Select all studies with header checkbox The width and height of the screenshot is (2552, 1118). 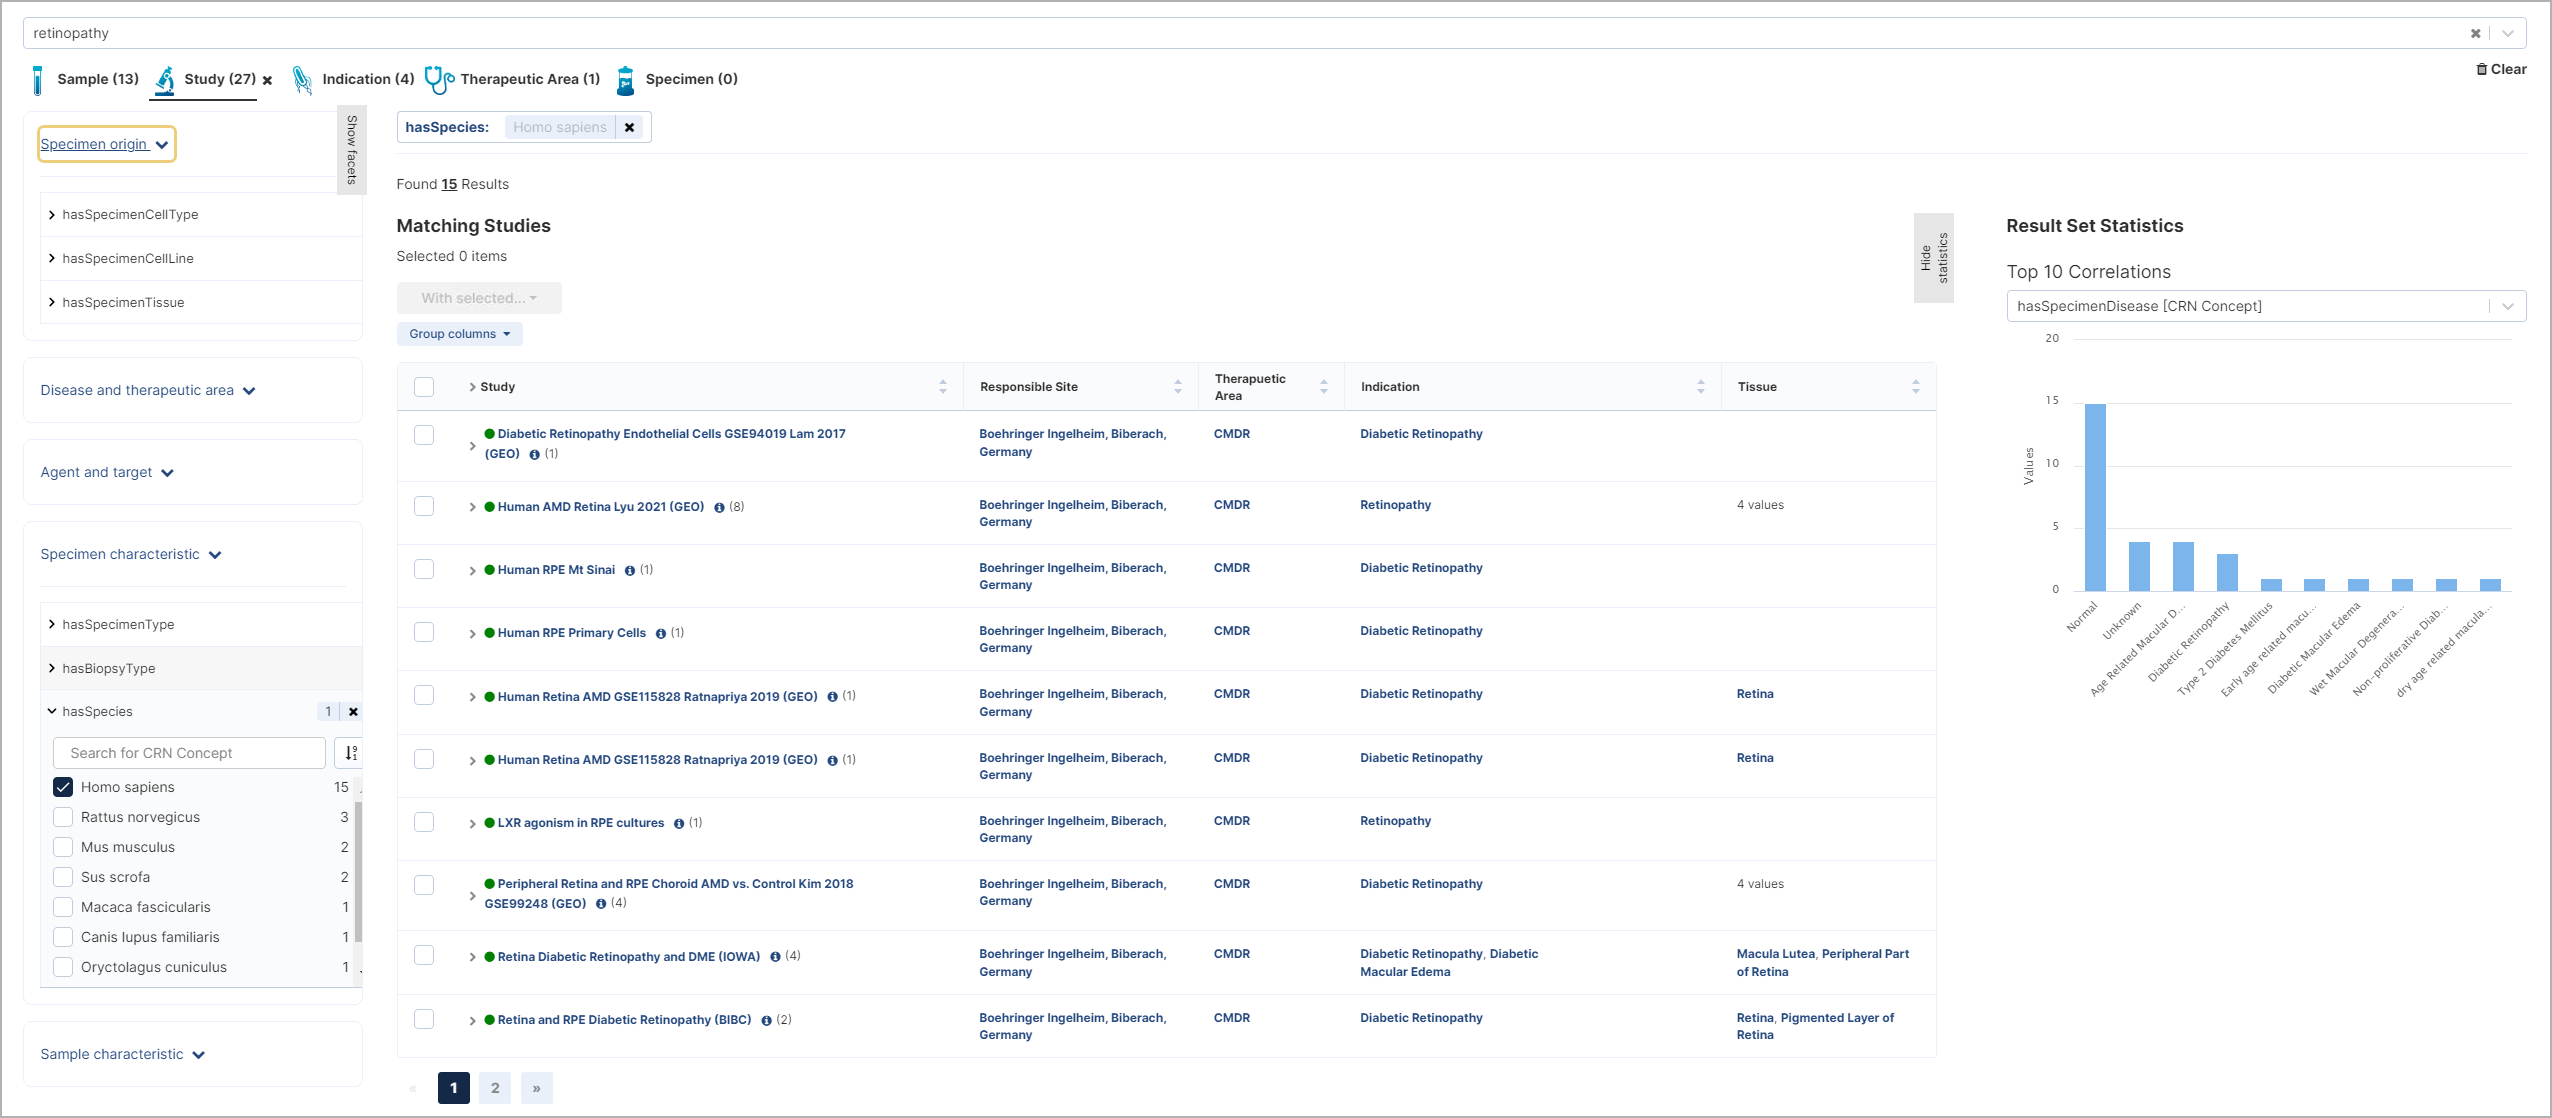(424, 387)
